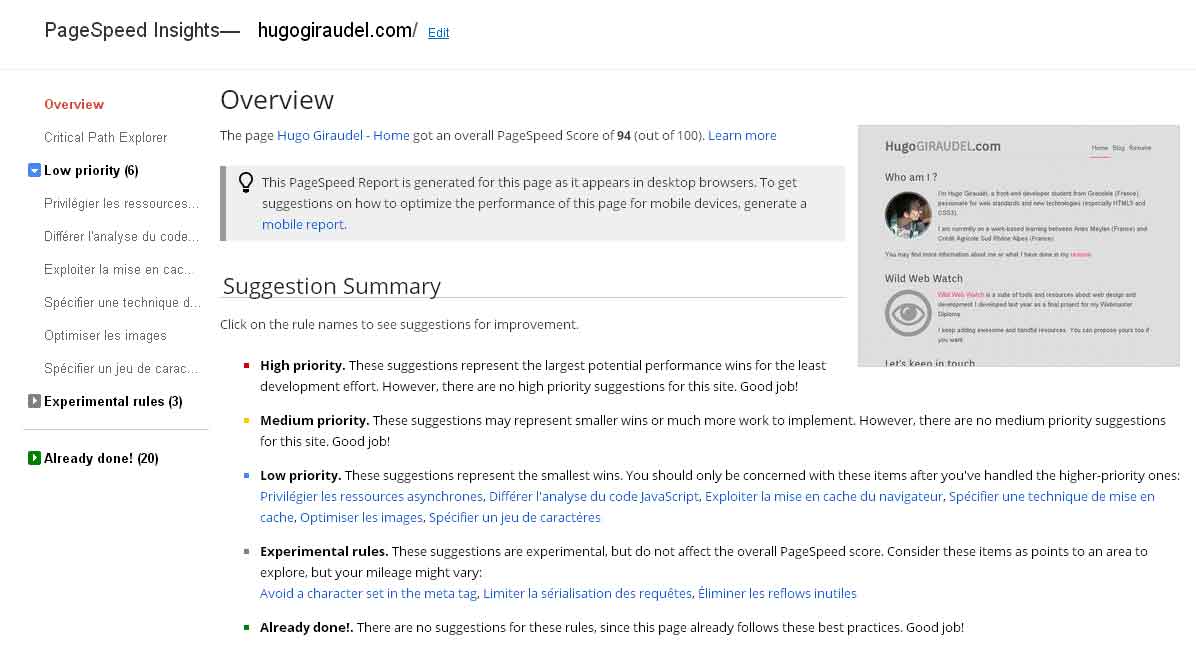Select sidebar item Différer l'analyse du code

coord(121,237)
